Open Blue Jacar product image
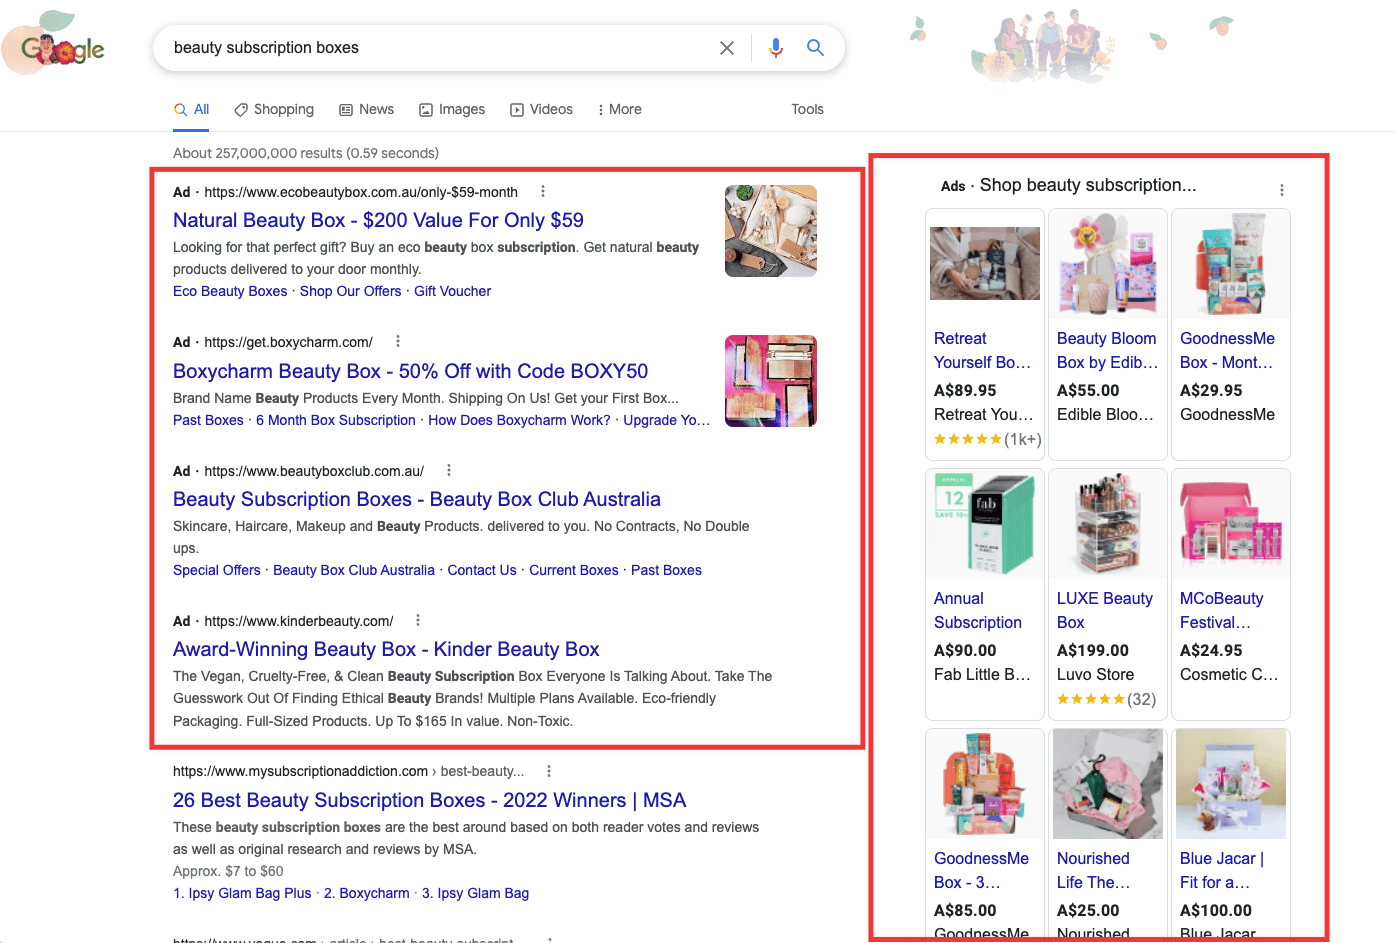Screen dimensions: 1395x943 click(x=1231, y=784)
